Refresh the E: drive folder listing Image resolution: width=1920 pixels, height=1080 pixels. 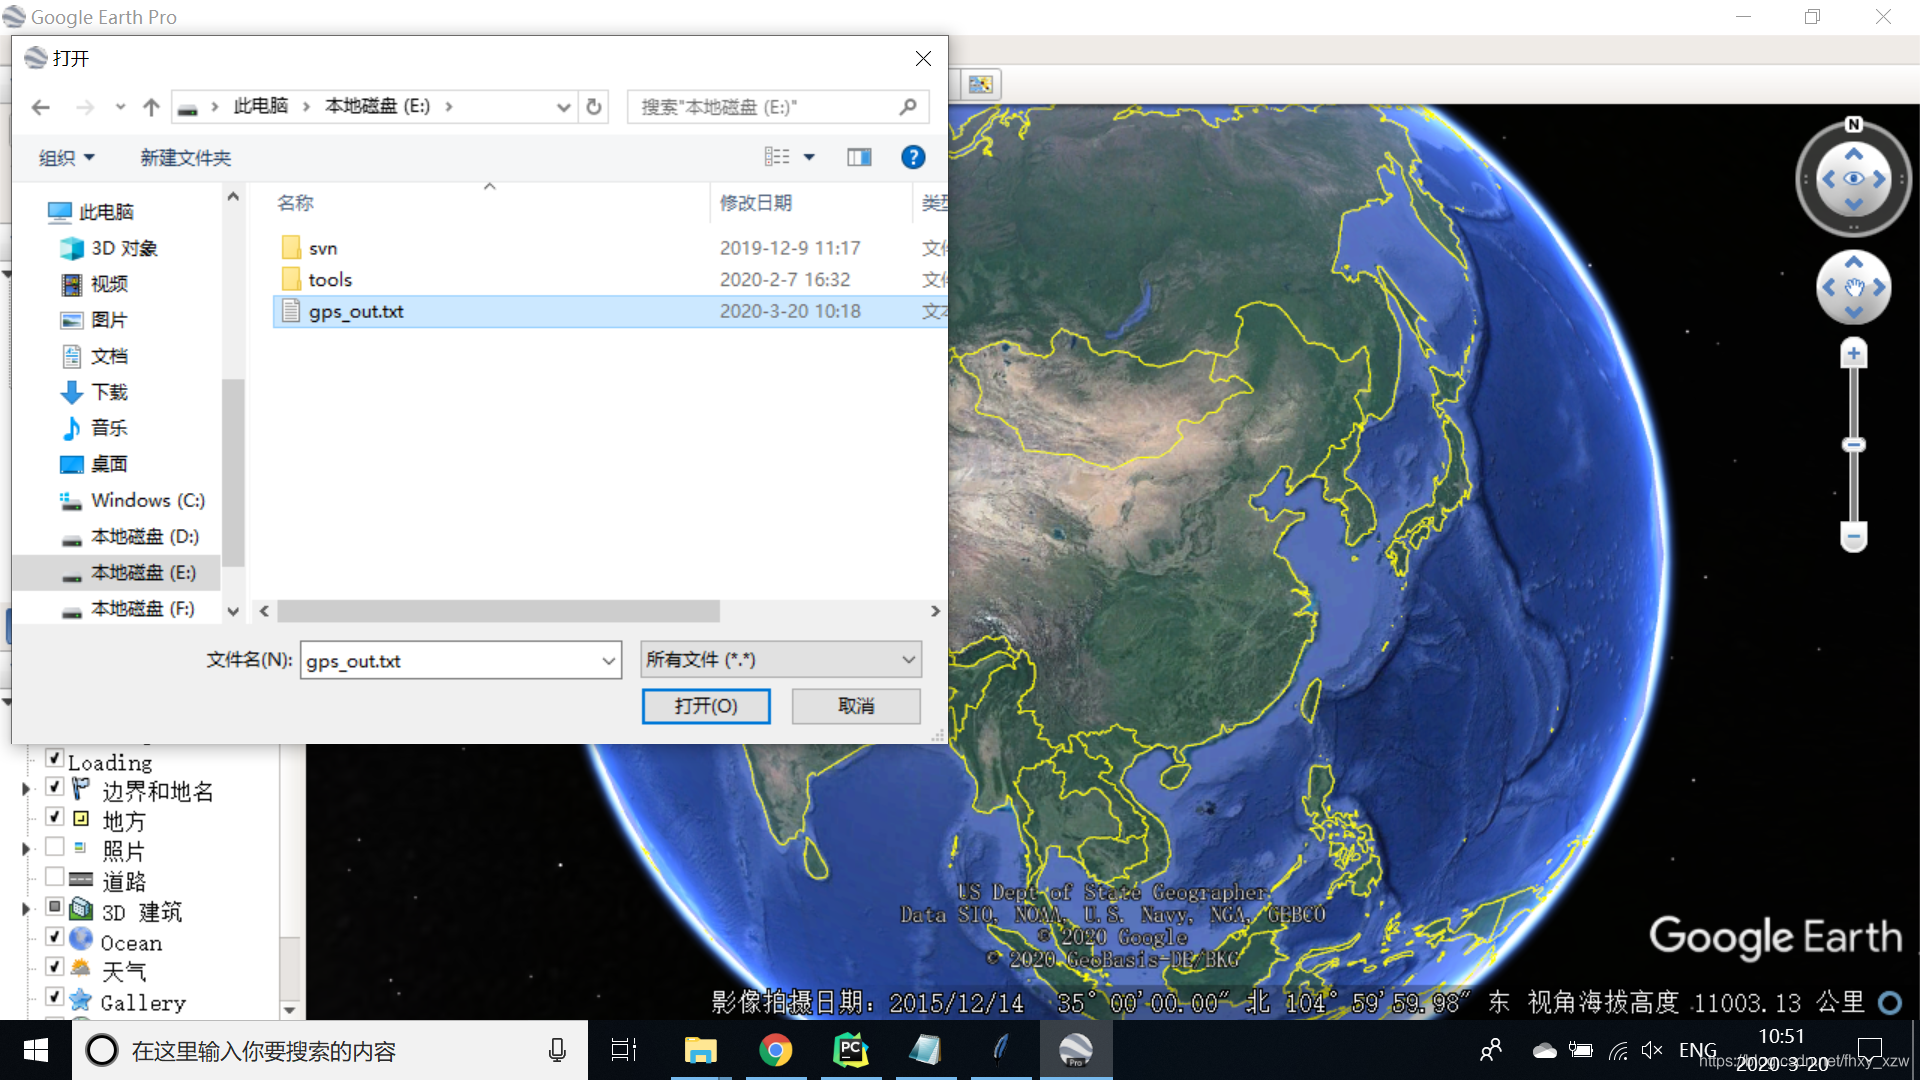point(594,107)
